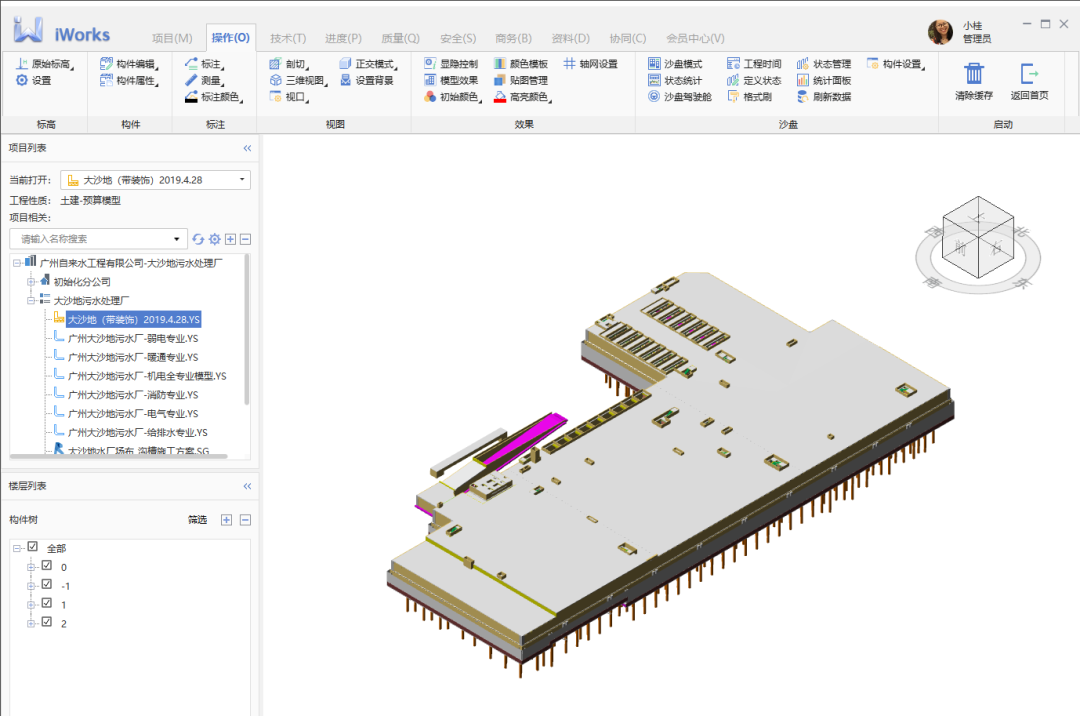Click the refresh icon beside search box
Image resolution: width=1080 pixels, height=716 pixels.
[x=198, y=239]
